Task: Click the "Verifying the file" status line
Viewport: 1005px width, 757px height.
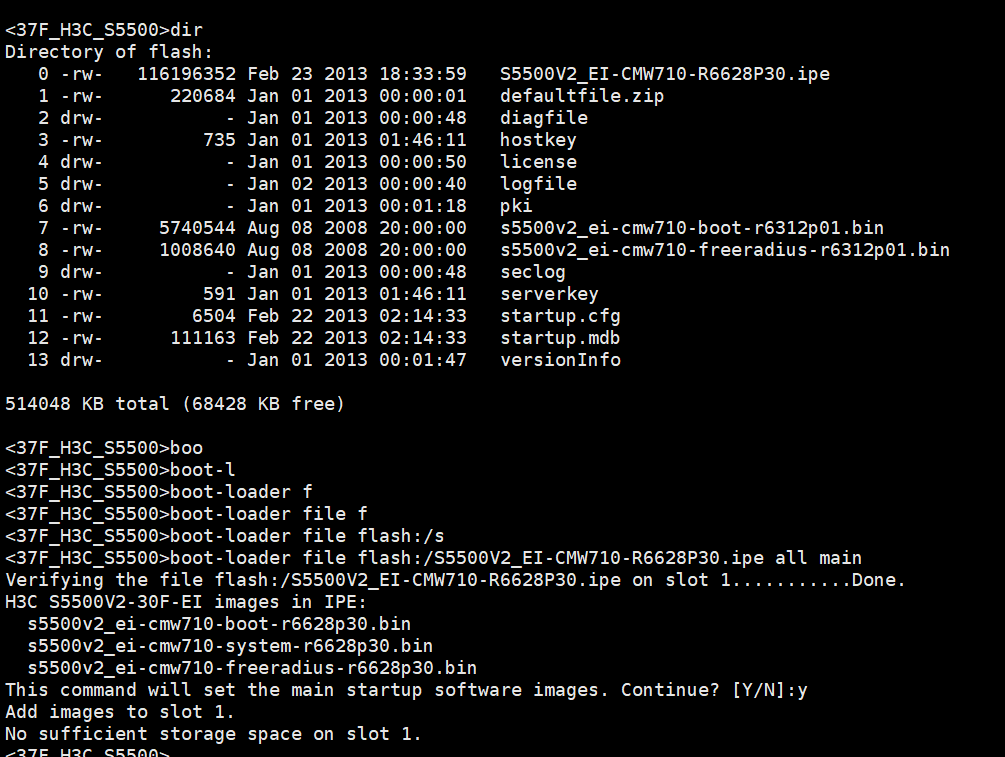Action: pos(455,580)
